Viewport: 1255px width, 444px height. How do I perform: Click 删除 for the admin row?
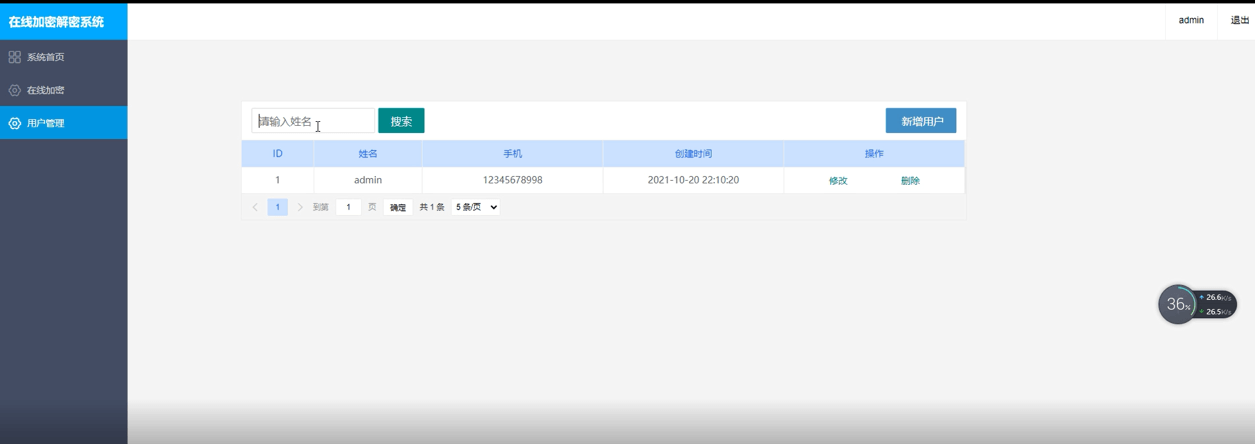tap(910, 181)
